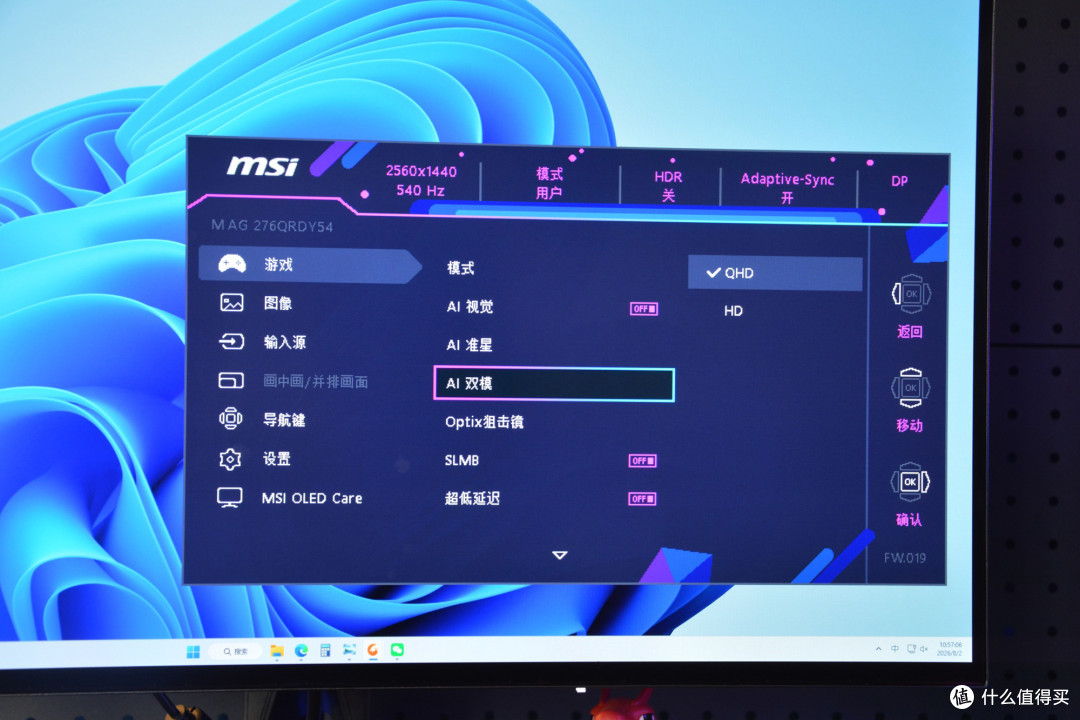
Task: Click the msi logo
Action: point(262,166)
